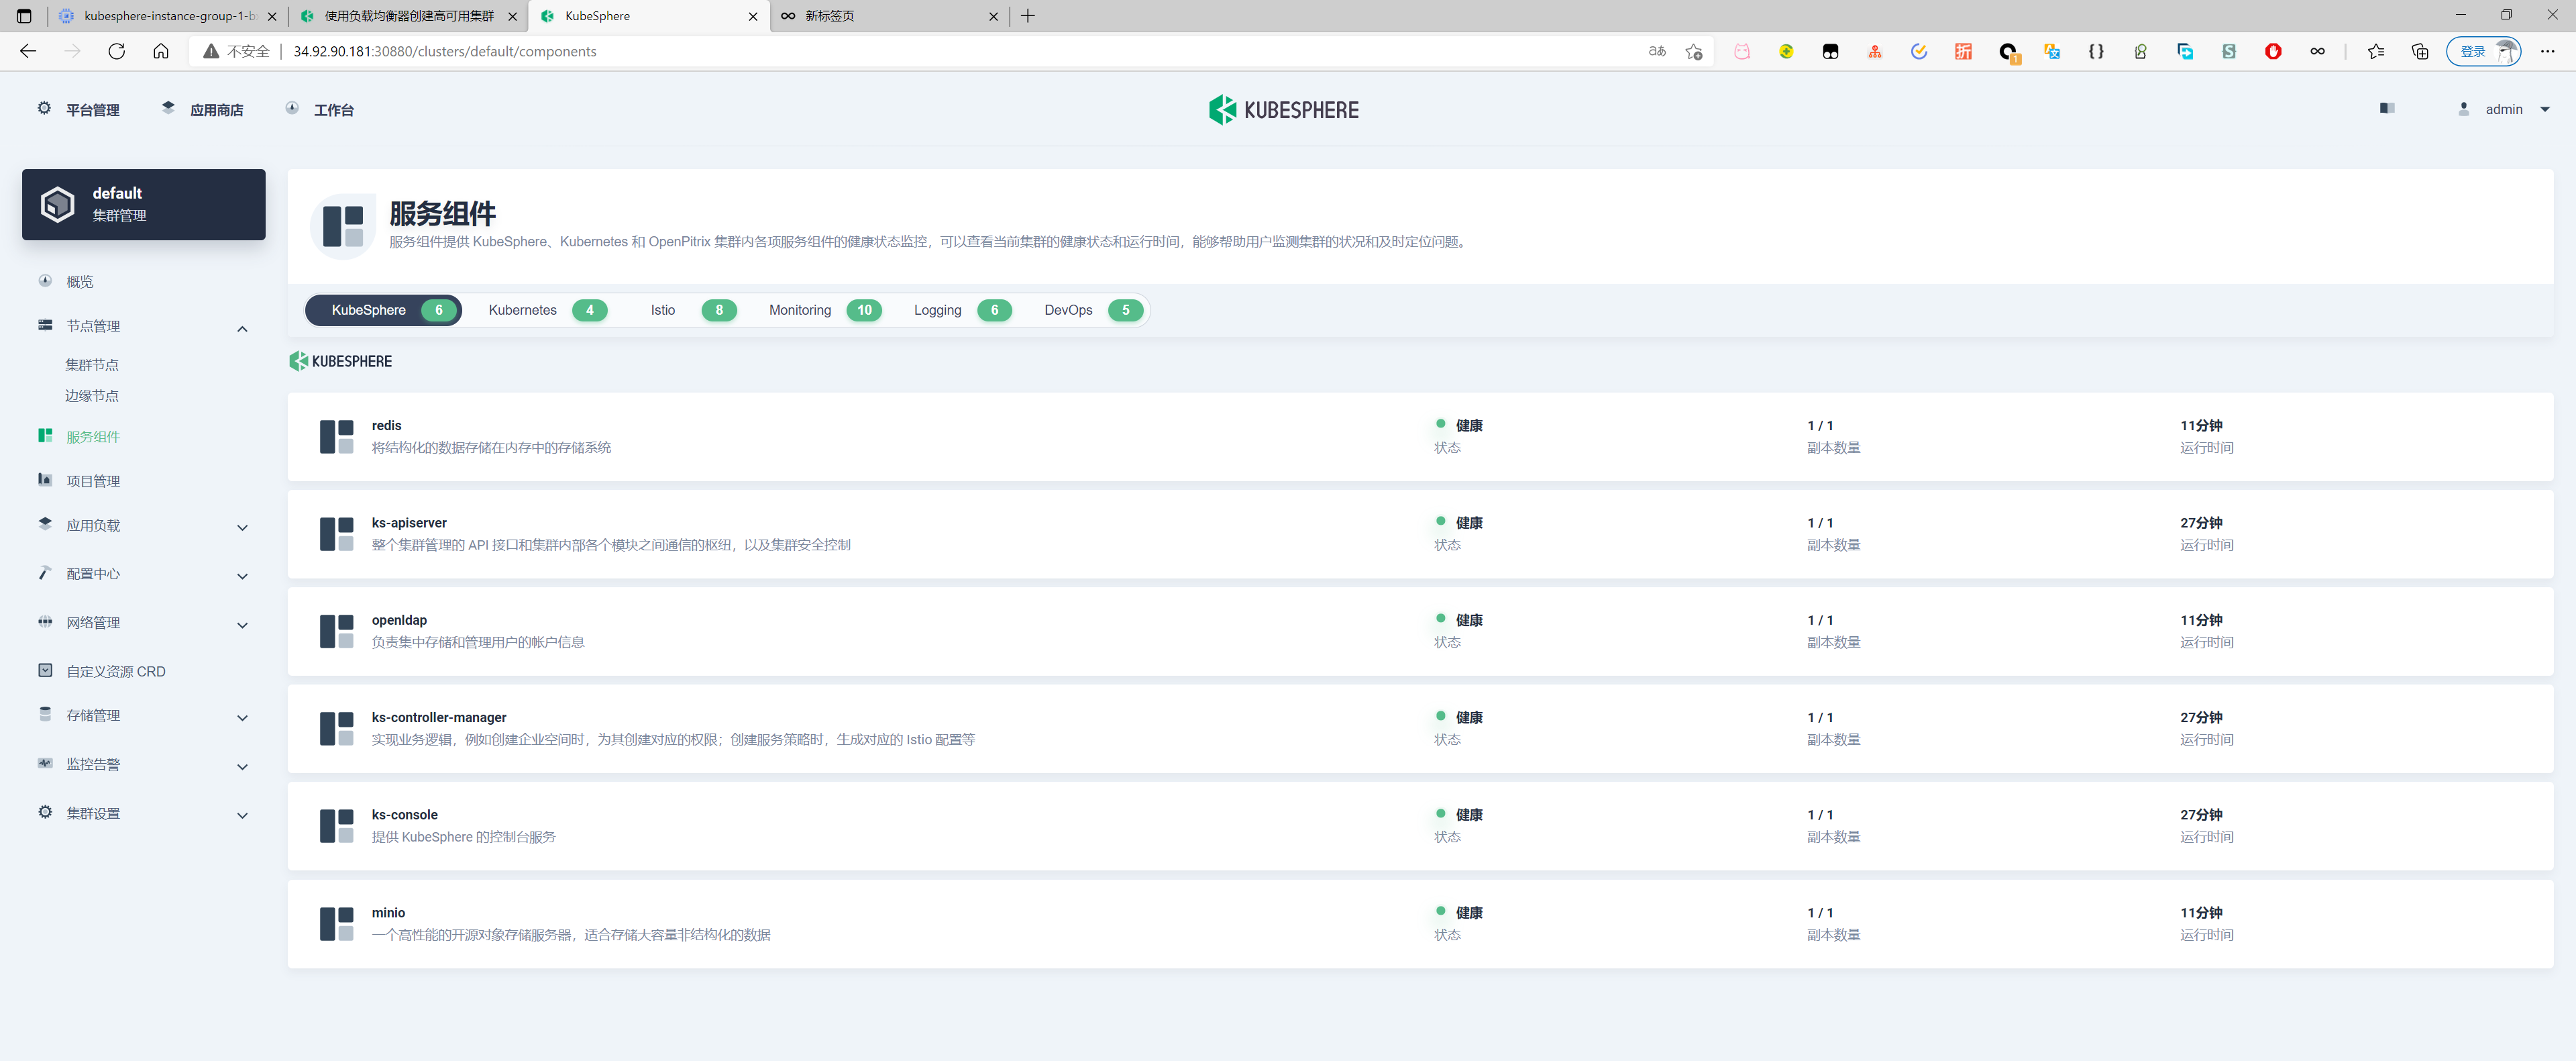Click browser refresh page icon
Image resolution: width=2576 pixels, height=1061 pixels.
117,51
